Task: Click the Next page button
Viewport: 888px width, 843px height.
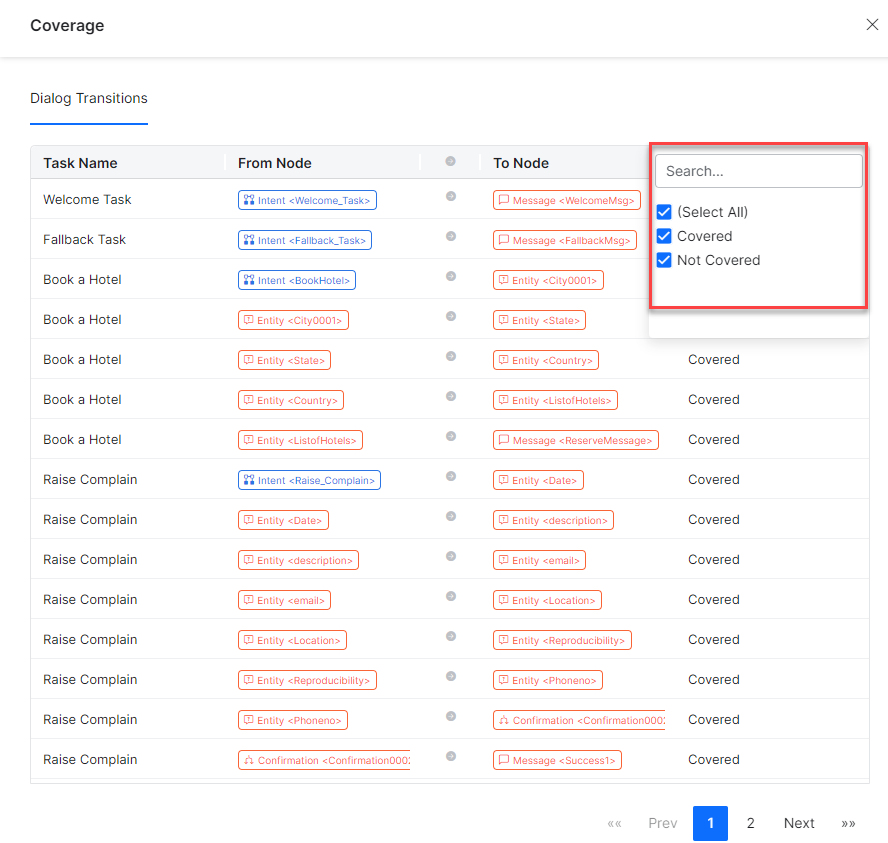Action: click(799, 823)
